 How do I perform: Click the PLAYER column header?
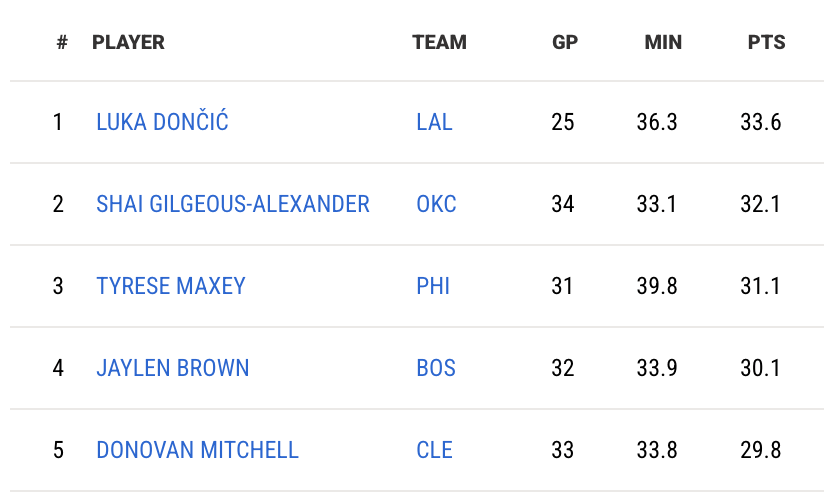coord(128,42)
